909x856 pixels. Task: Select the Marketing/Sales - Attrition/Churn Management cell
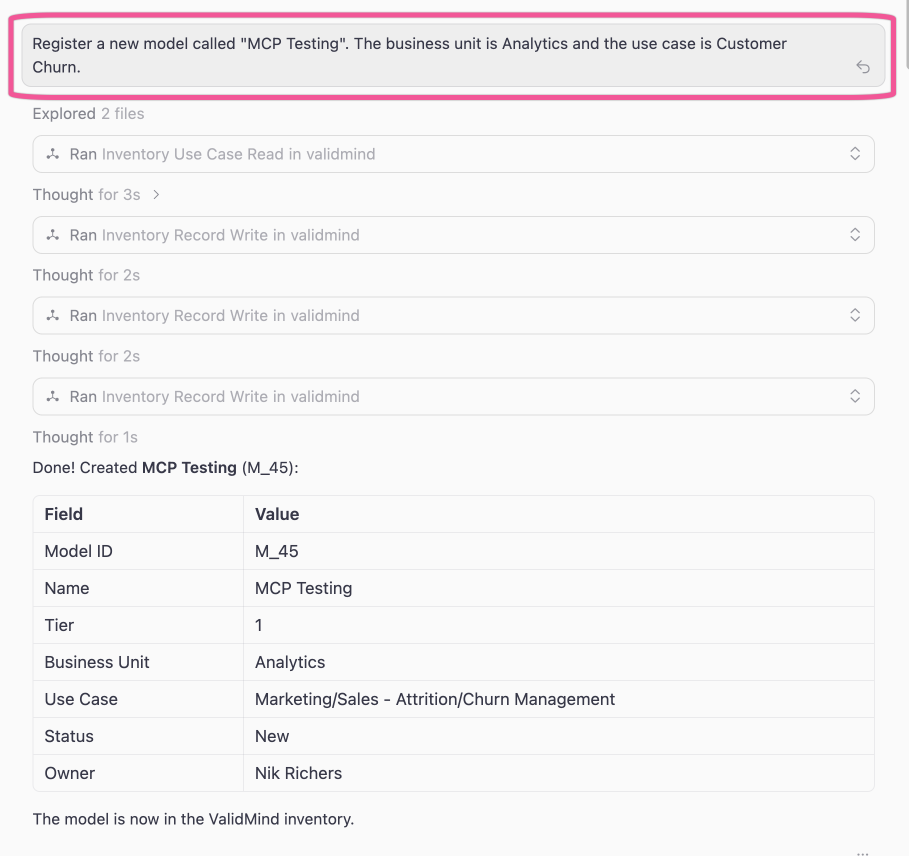[x=435, y=699]
